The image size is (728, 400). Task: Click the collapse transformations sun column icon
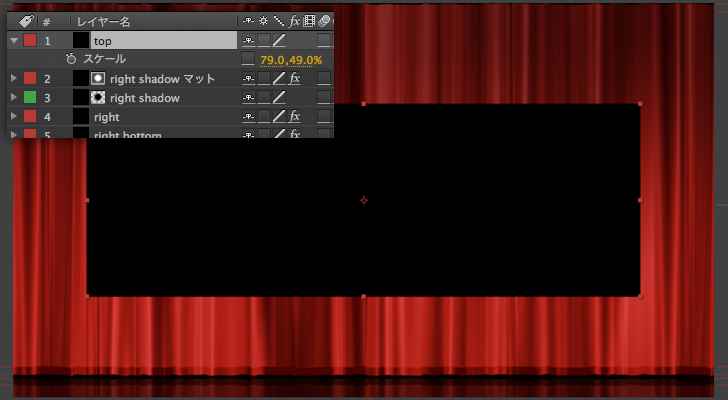click(x=263, y=21)
